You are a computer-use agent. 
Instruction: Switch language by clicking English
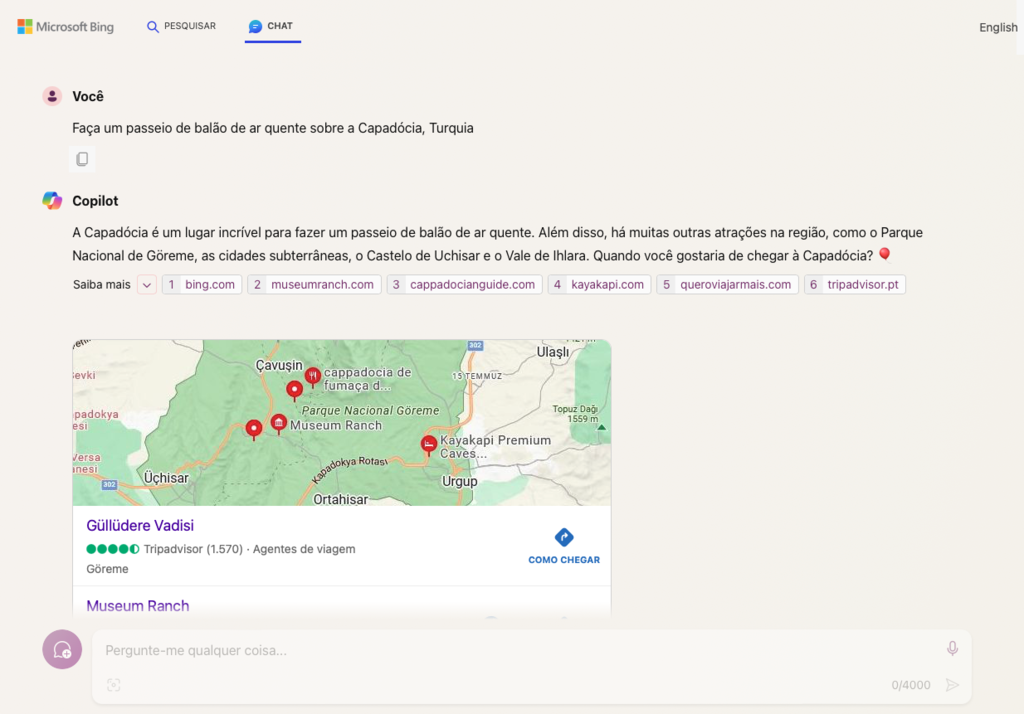coord(997,27)
